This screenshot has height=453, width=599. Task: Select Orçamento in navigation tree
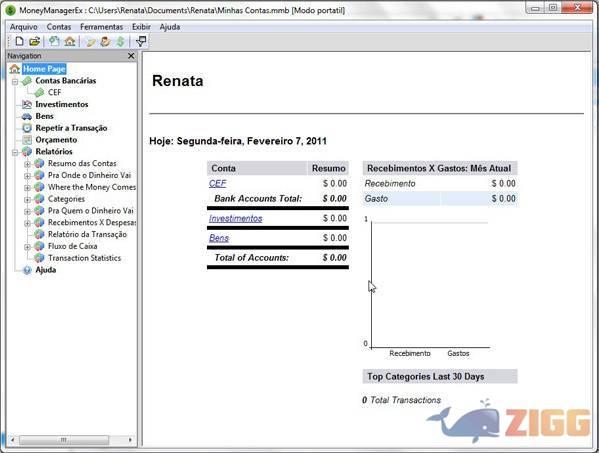(56, 140)
